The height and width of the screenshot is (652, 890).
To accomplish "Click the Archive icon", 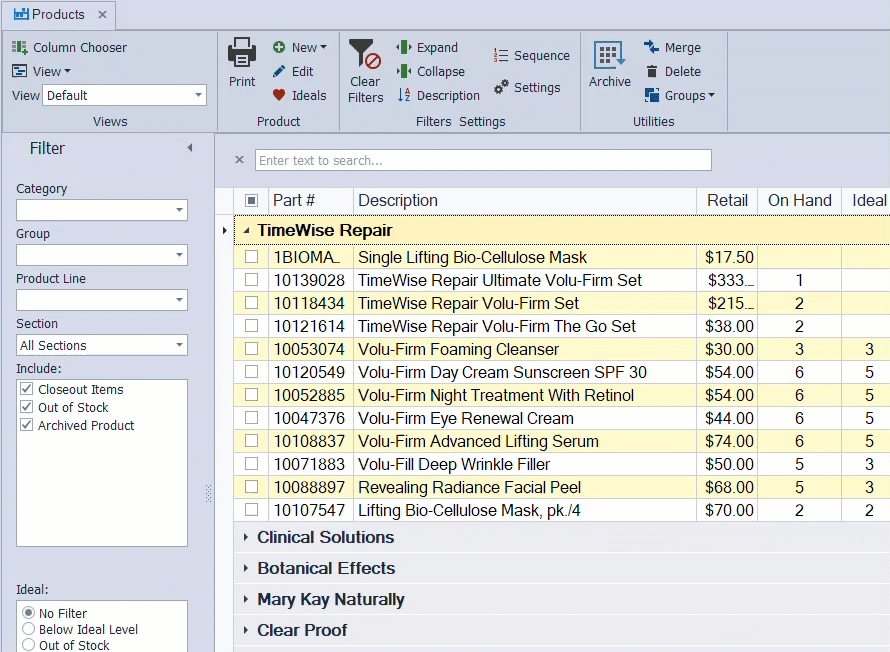I will pos(609,54).
